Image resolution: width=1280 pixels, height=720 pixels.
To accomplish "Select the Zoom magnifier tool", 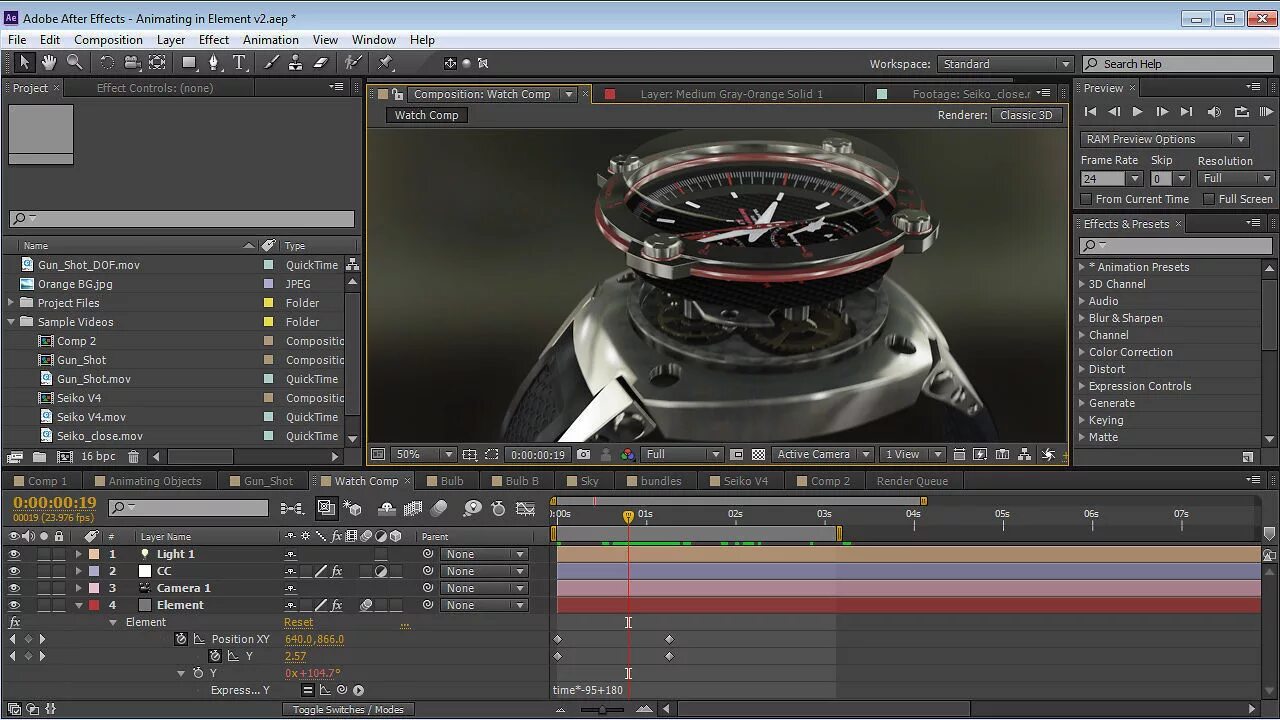I will point(75,63).
